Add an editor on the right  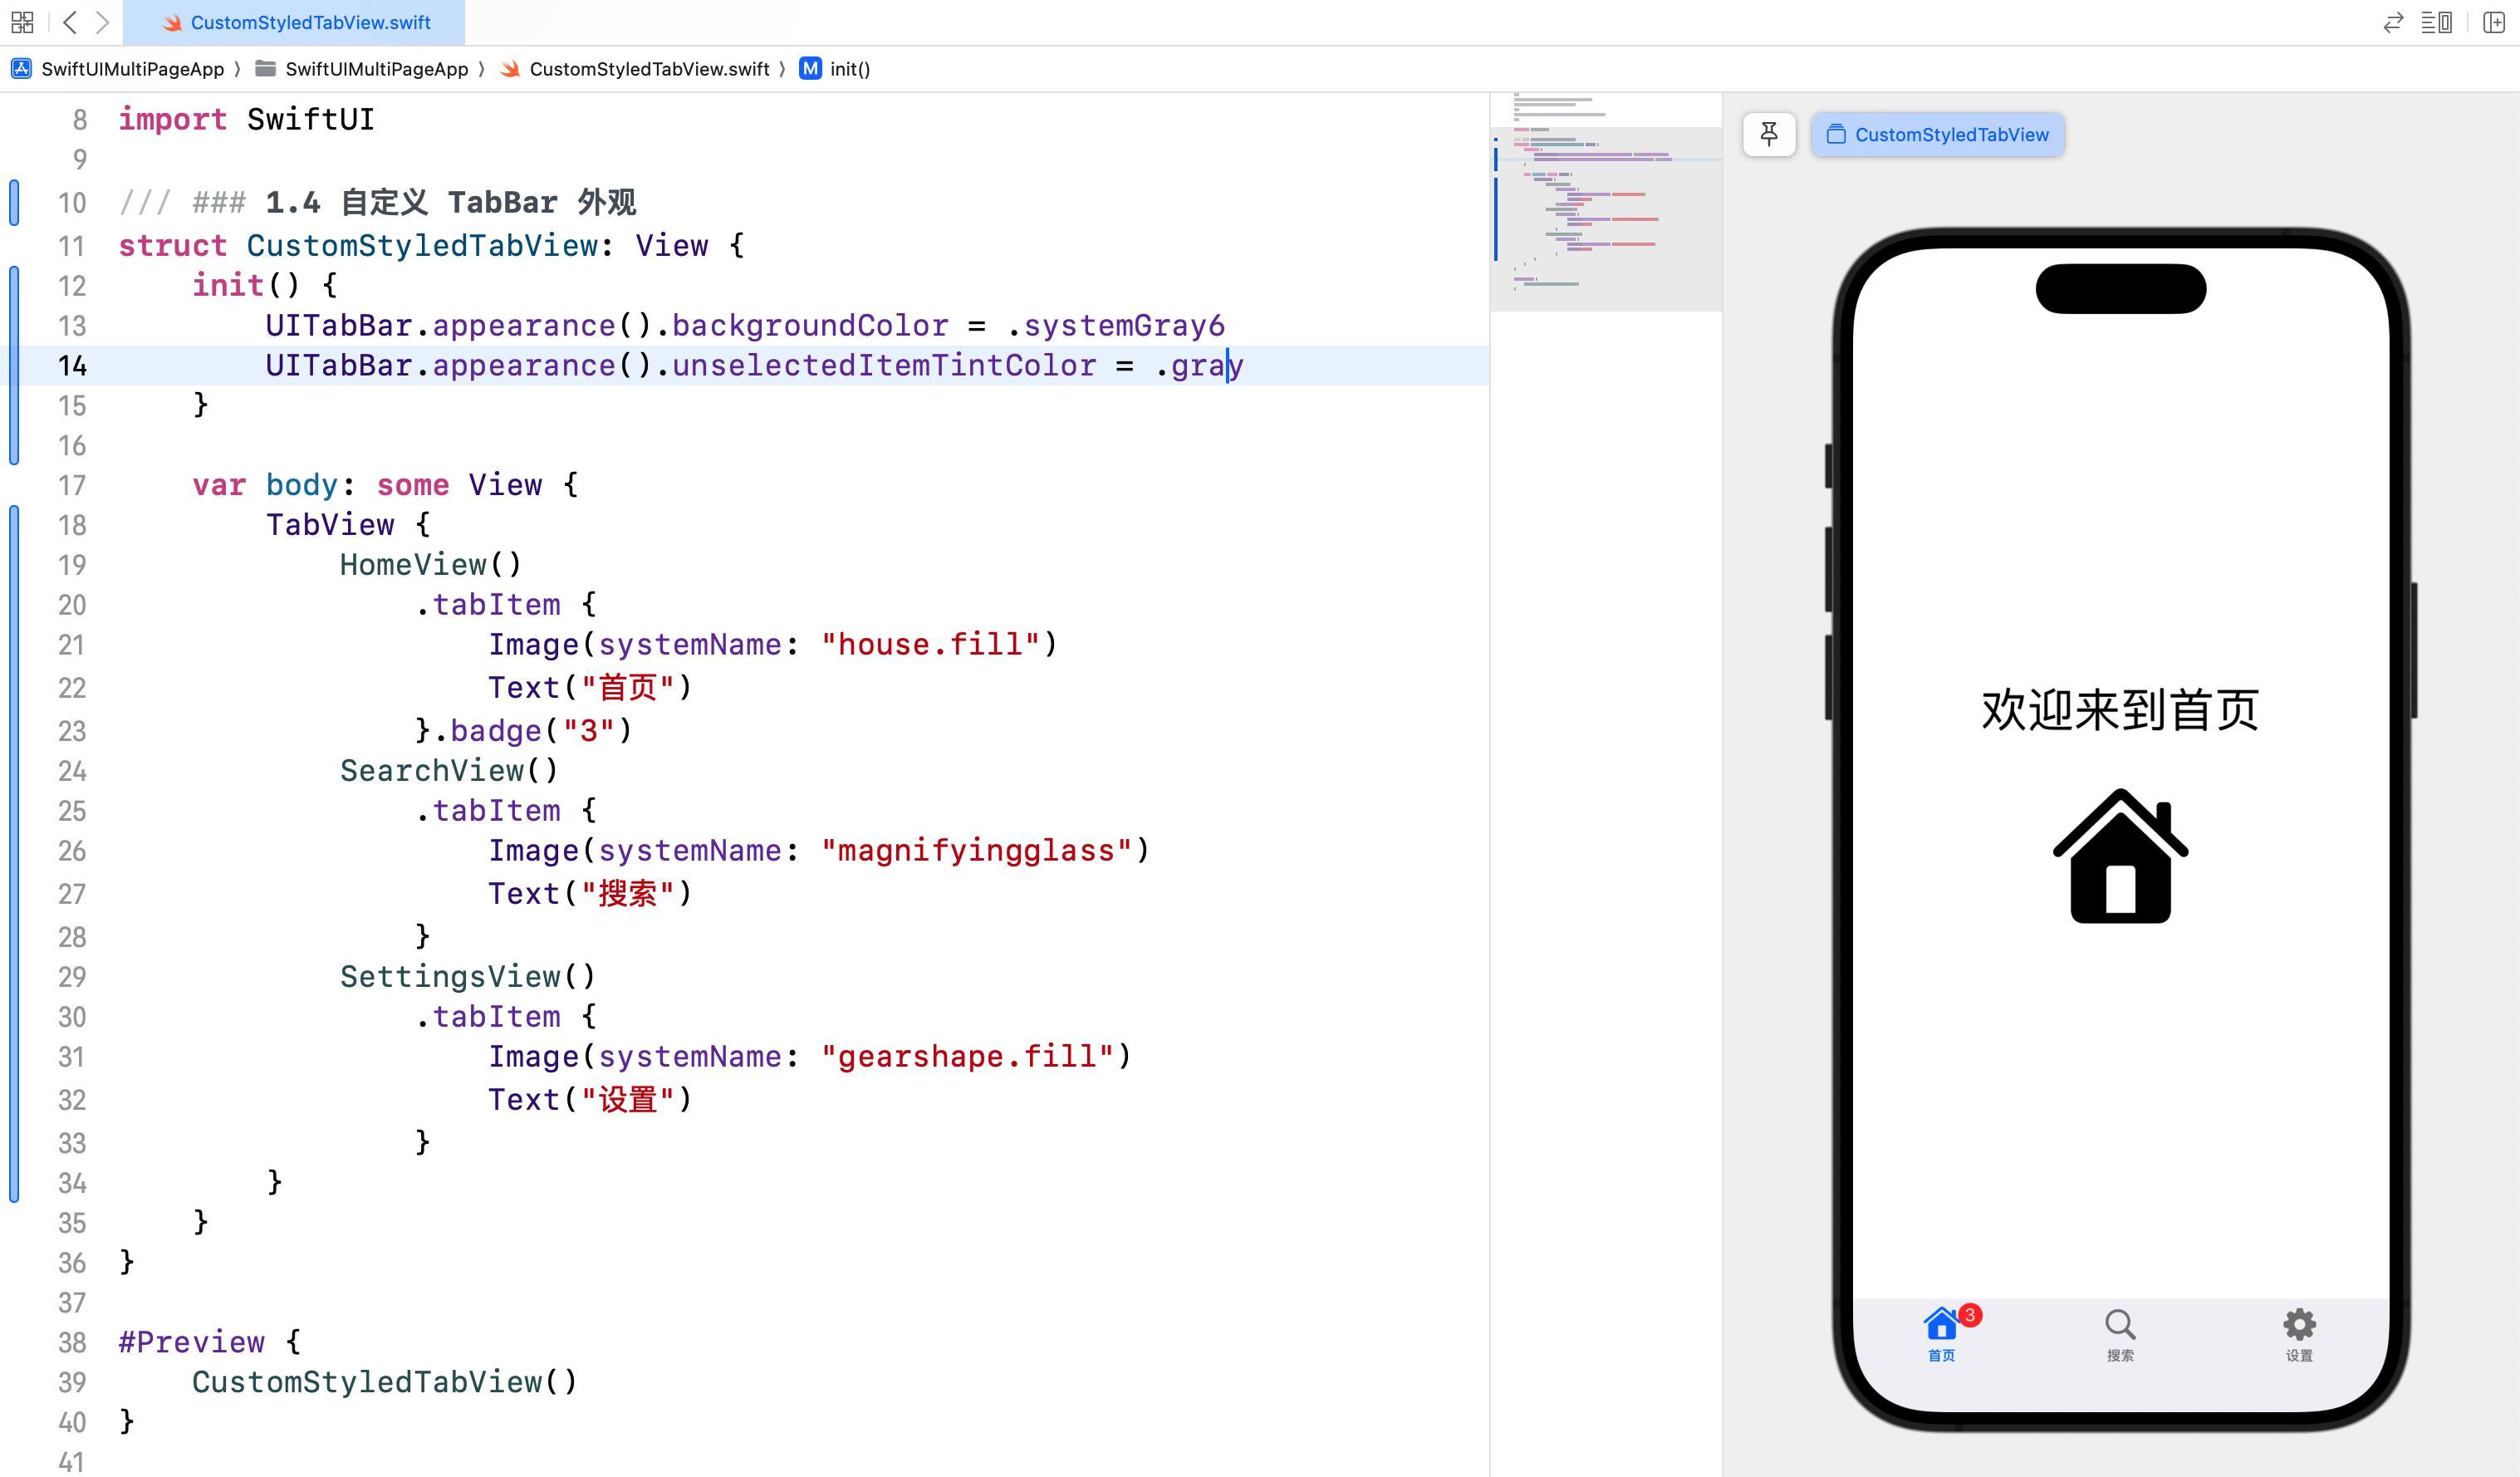(2493, 22)
